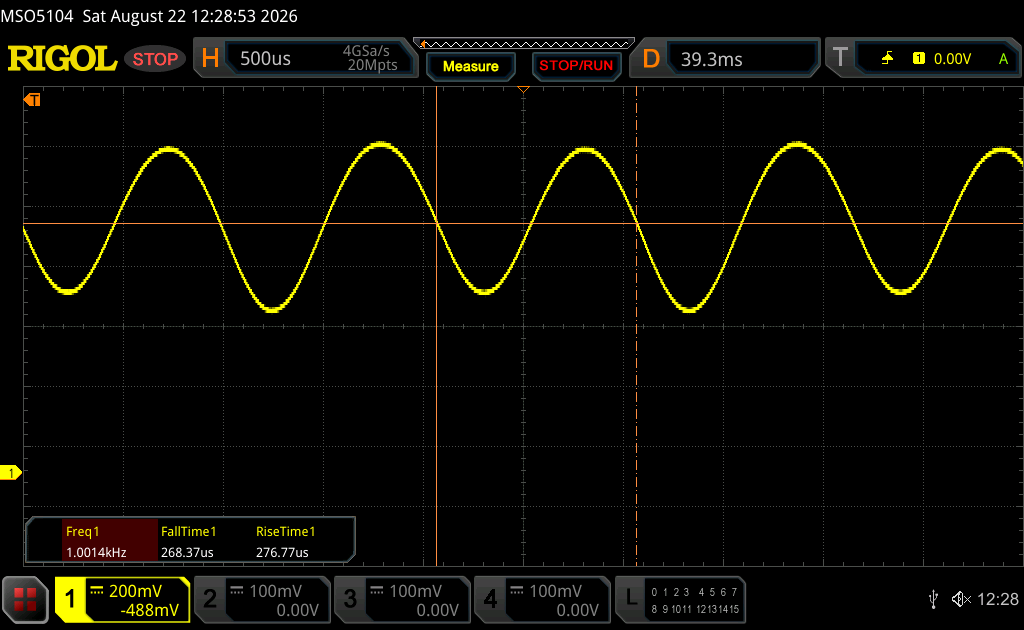Click the 12:28 clock display

tap(997, 599)
